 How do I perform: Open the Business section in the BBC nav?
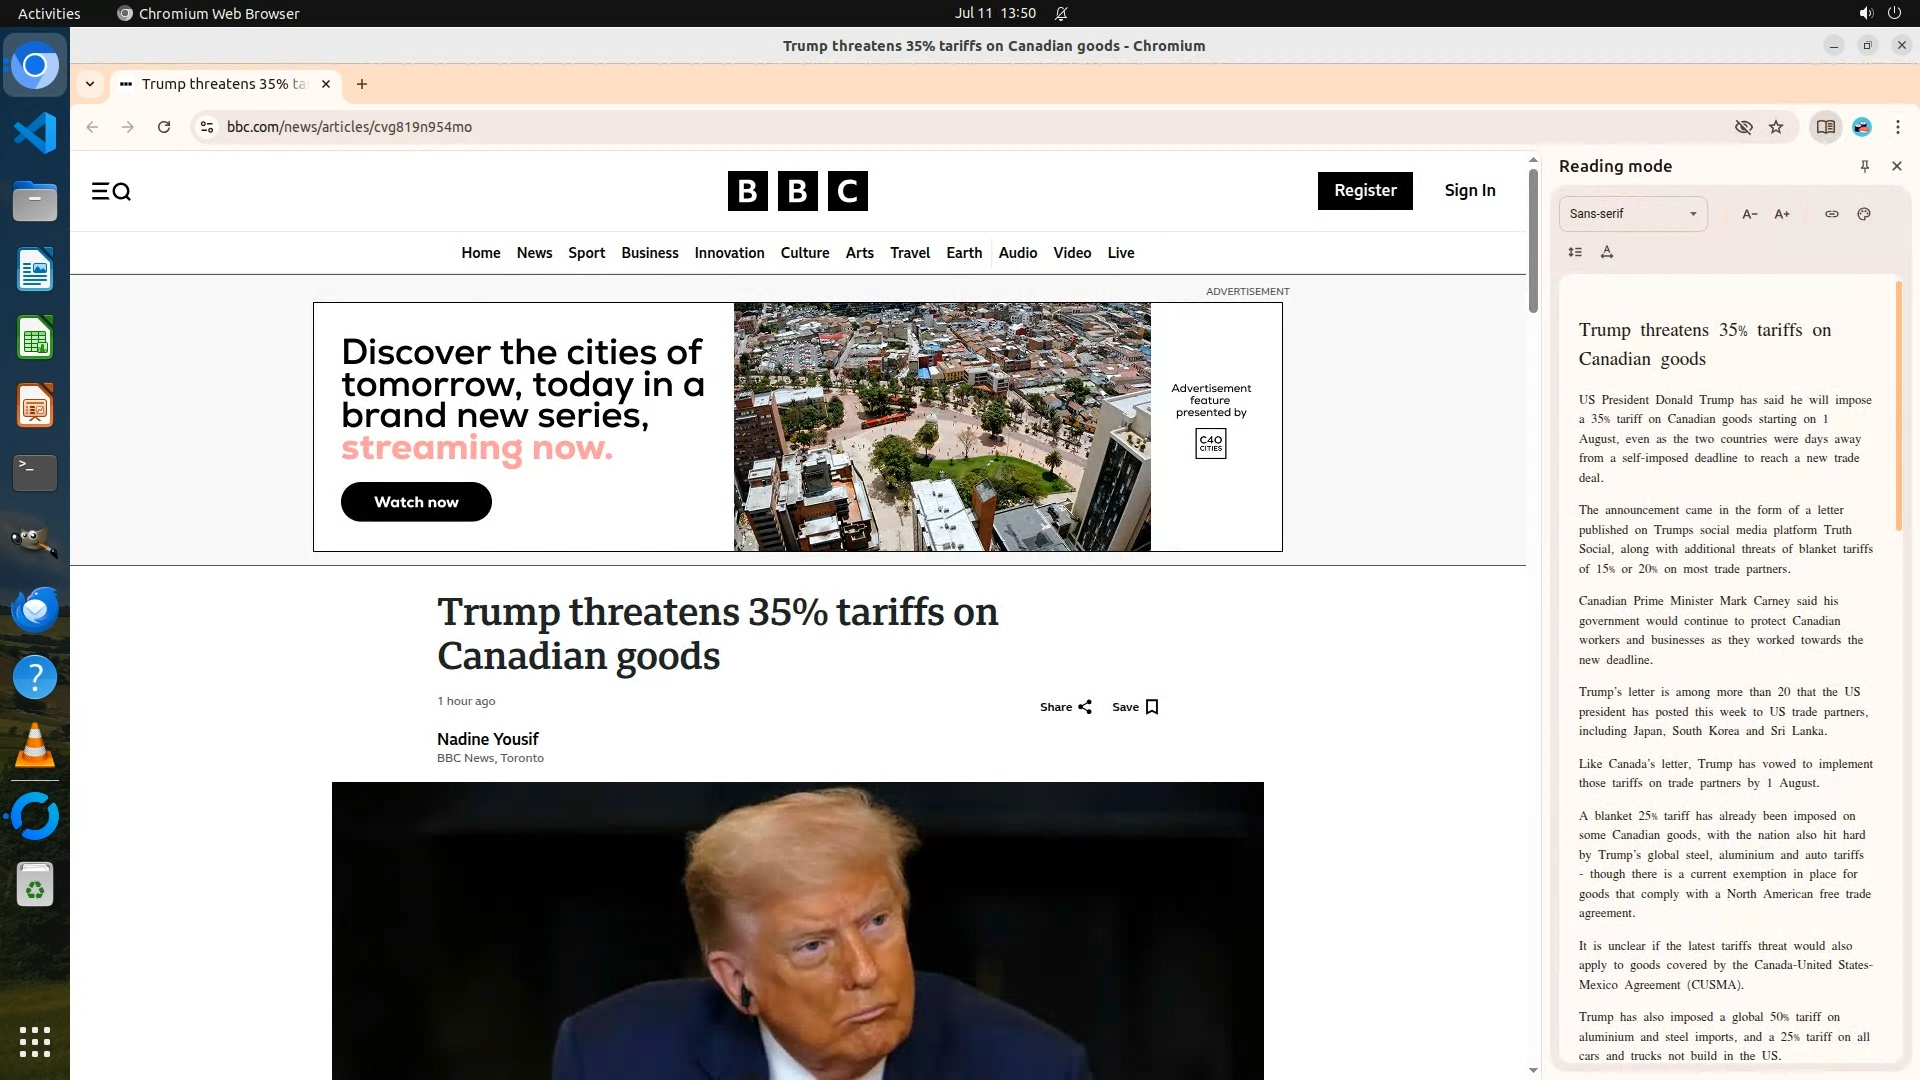(x=649, y=253)
